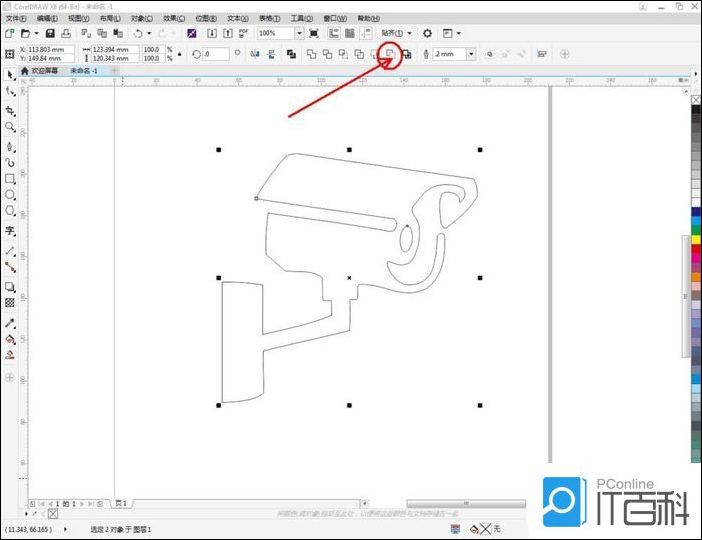Viewport: 702px width, 540px height.
Task: Select the 页1 page tab
Action: 121,503
